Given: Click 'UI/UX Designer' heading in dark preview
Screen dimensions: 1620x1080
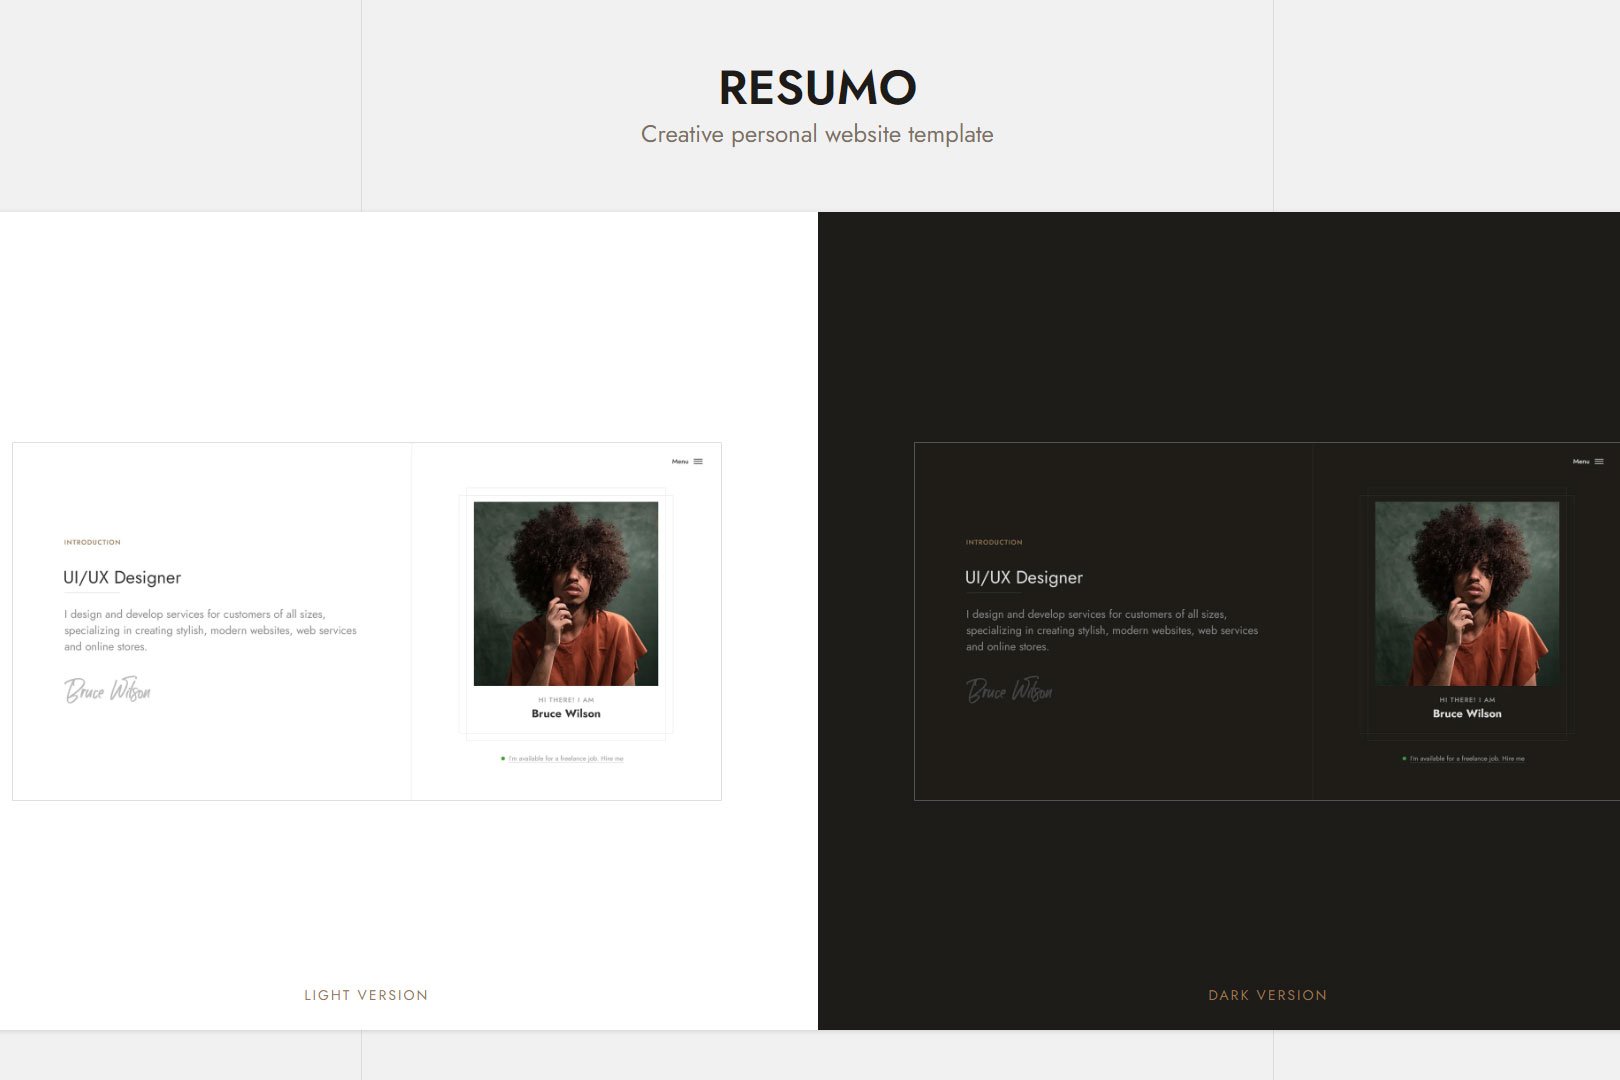Looking at the screenshot, I should [1024, 578].
